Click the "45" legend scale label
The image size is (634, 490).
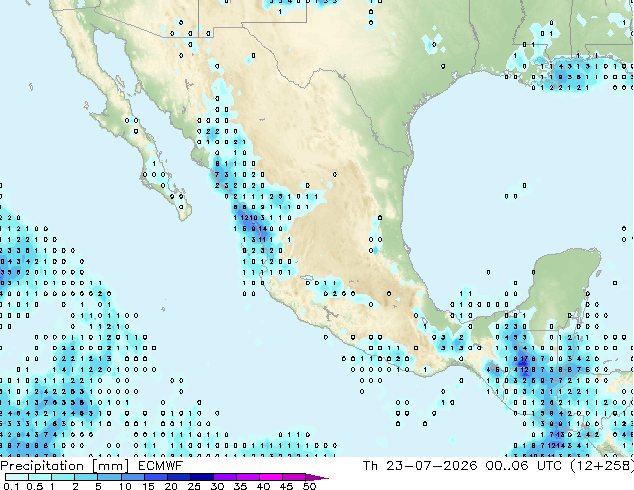tap(287, 486)
